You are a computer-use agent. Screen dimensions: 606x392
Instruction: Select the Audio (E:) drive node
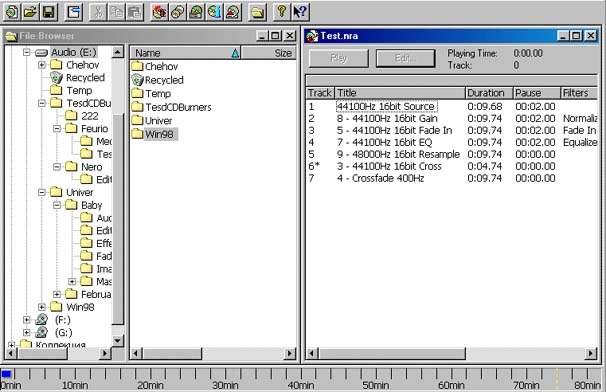click(74, 52)
